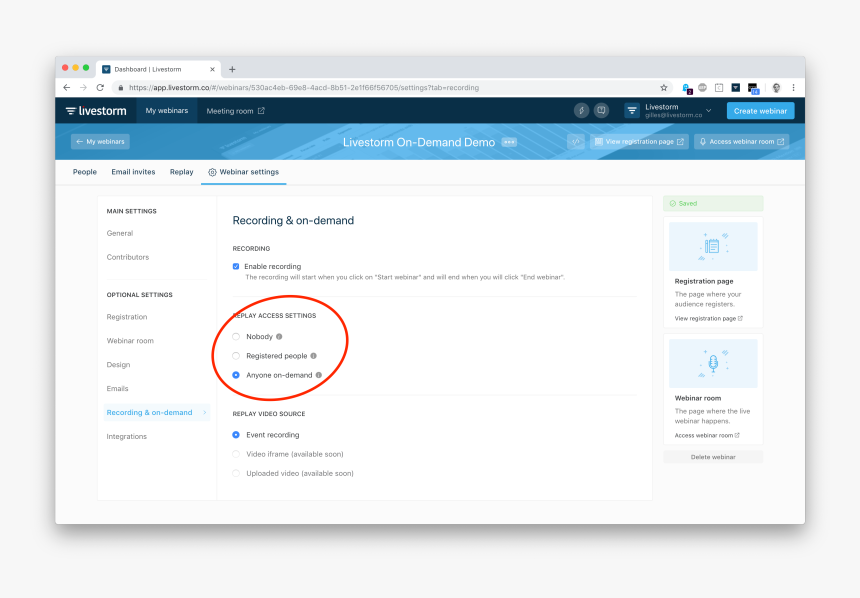Screen dimensions: 860x598
Task: Click the info icon next to Anyone on-demand
Action: pyautogui.click(x=319, y=375)
